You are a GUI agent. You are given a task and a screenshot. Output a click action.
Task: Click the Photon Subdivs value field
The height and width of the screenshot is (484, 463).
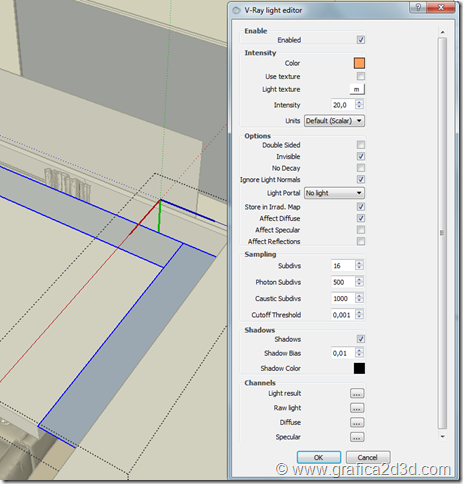point(343,282)
